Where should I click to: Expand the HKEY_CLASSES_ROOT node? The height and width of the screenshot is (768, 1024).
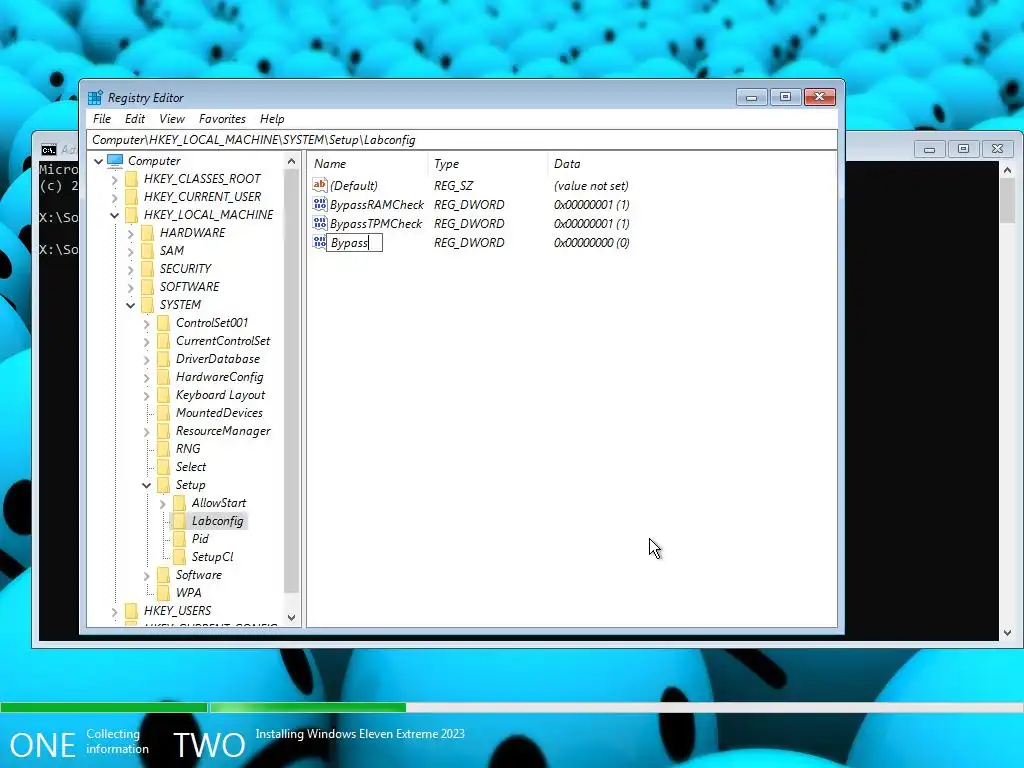[x=115, y=179]
